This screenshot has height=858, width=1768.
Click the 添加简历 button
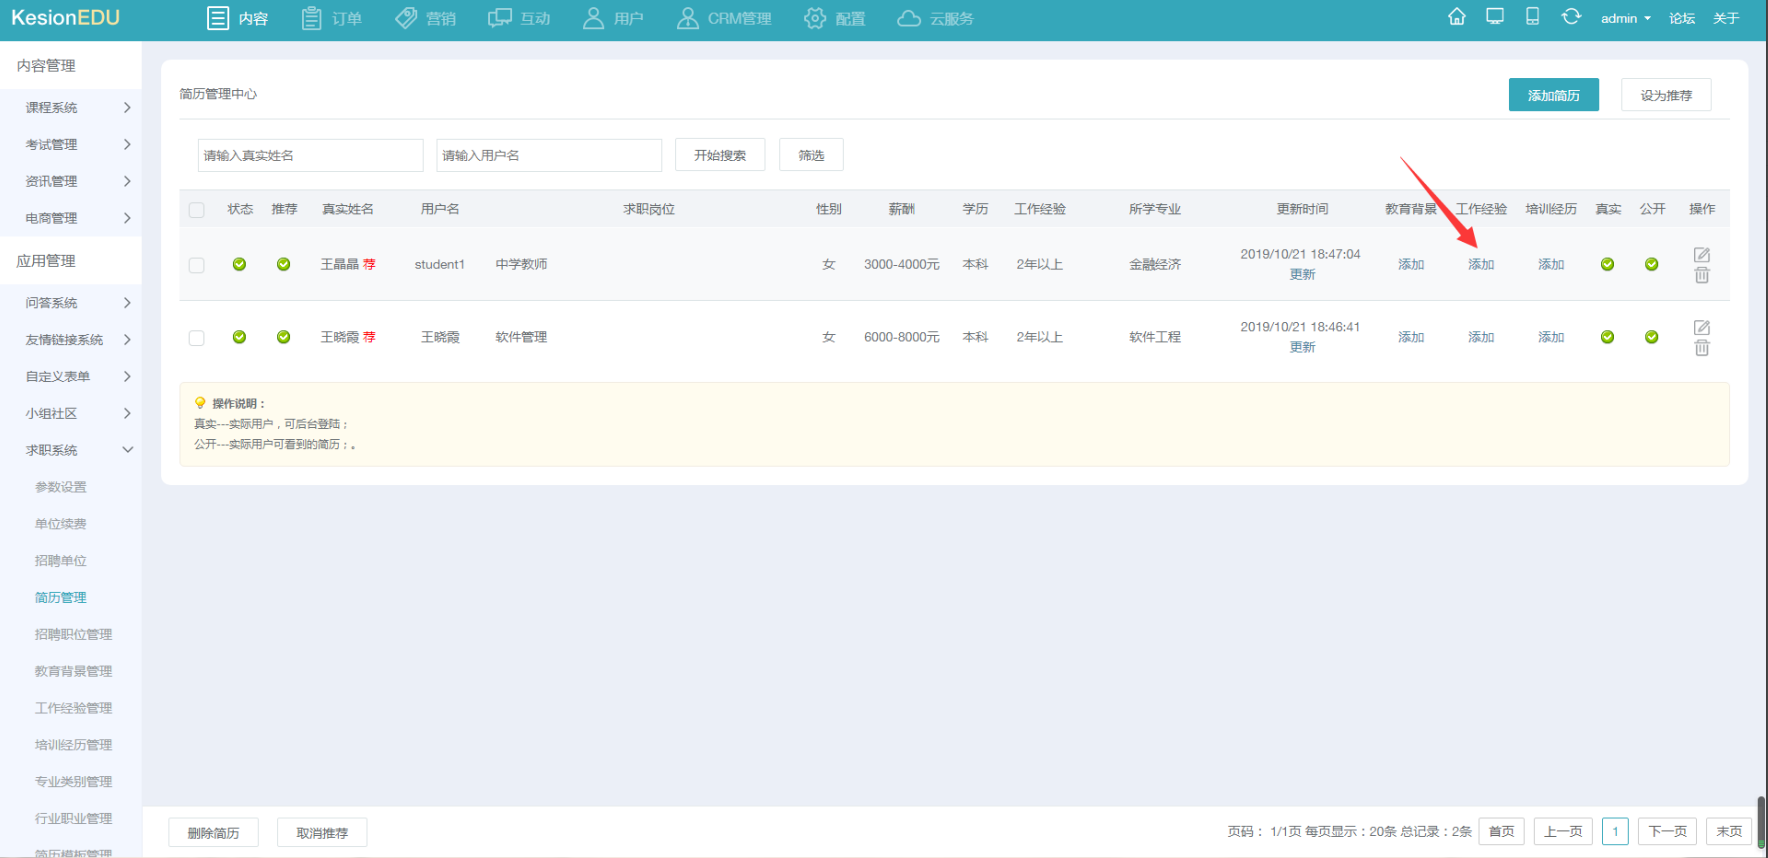tap(1553, 95)
